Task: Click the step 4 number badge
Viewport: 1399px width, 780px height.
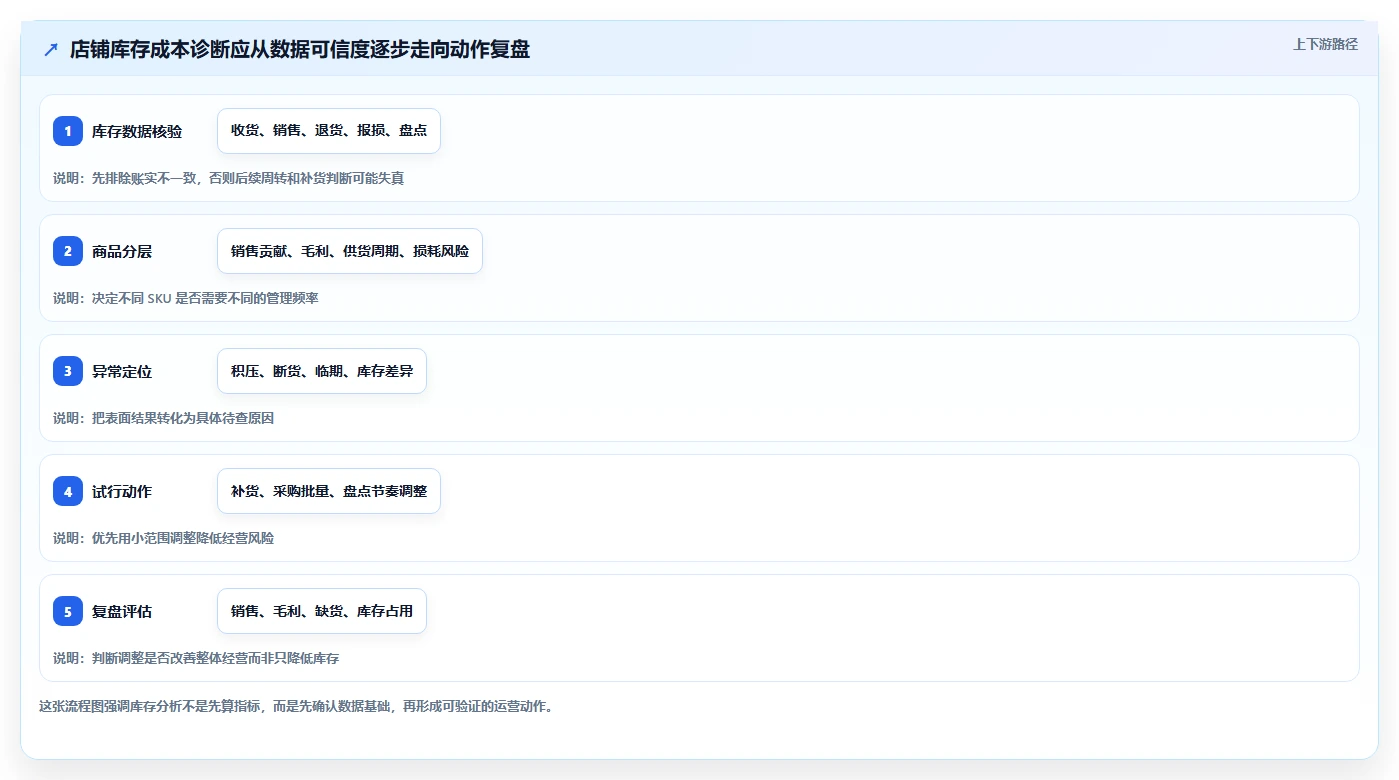Action: 68,491
